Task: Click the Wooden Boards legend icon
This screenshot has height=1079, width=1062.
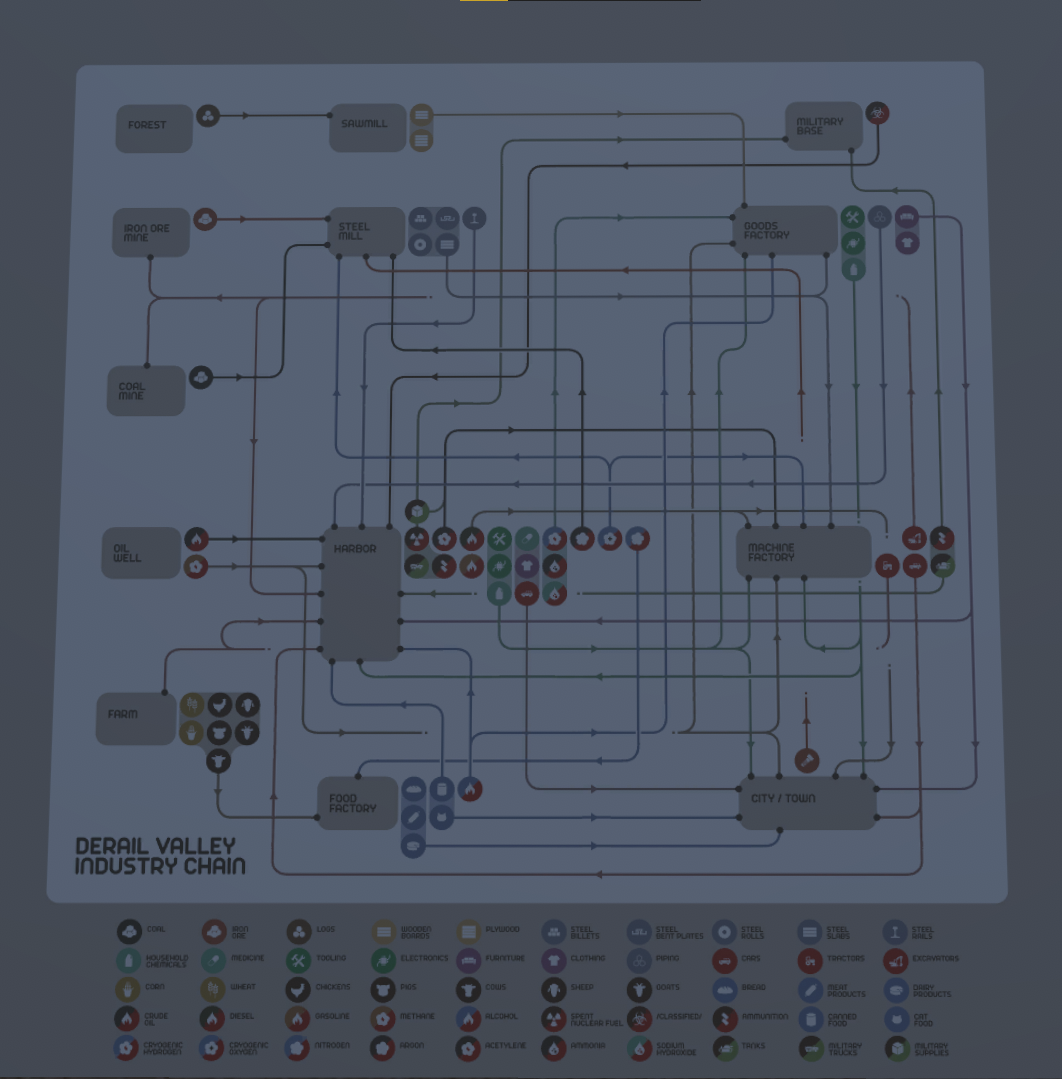Action: pyautogui.click(x=384, y=932)
